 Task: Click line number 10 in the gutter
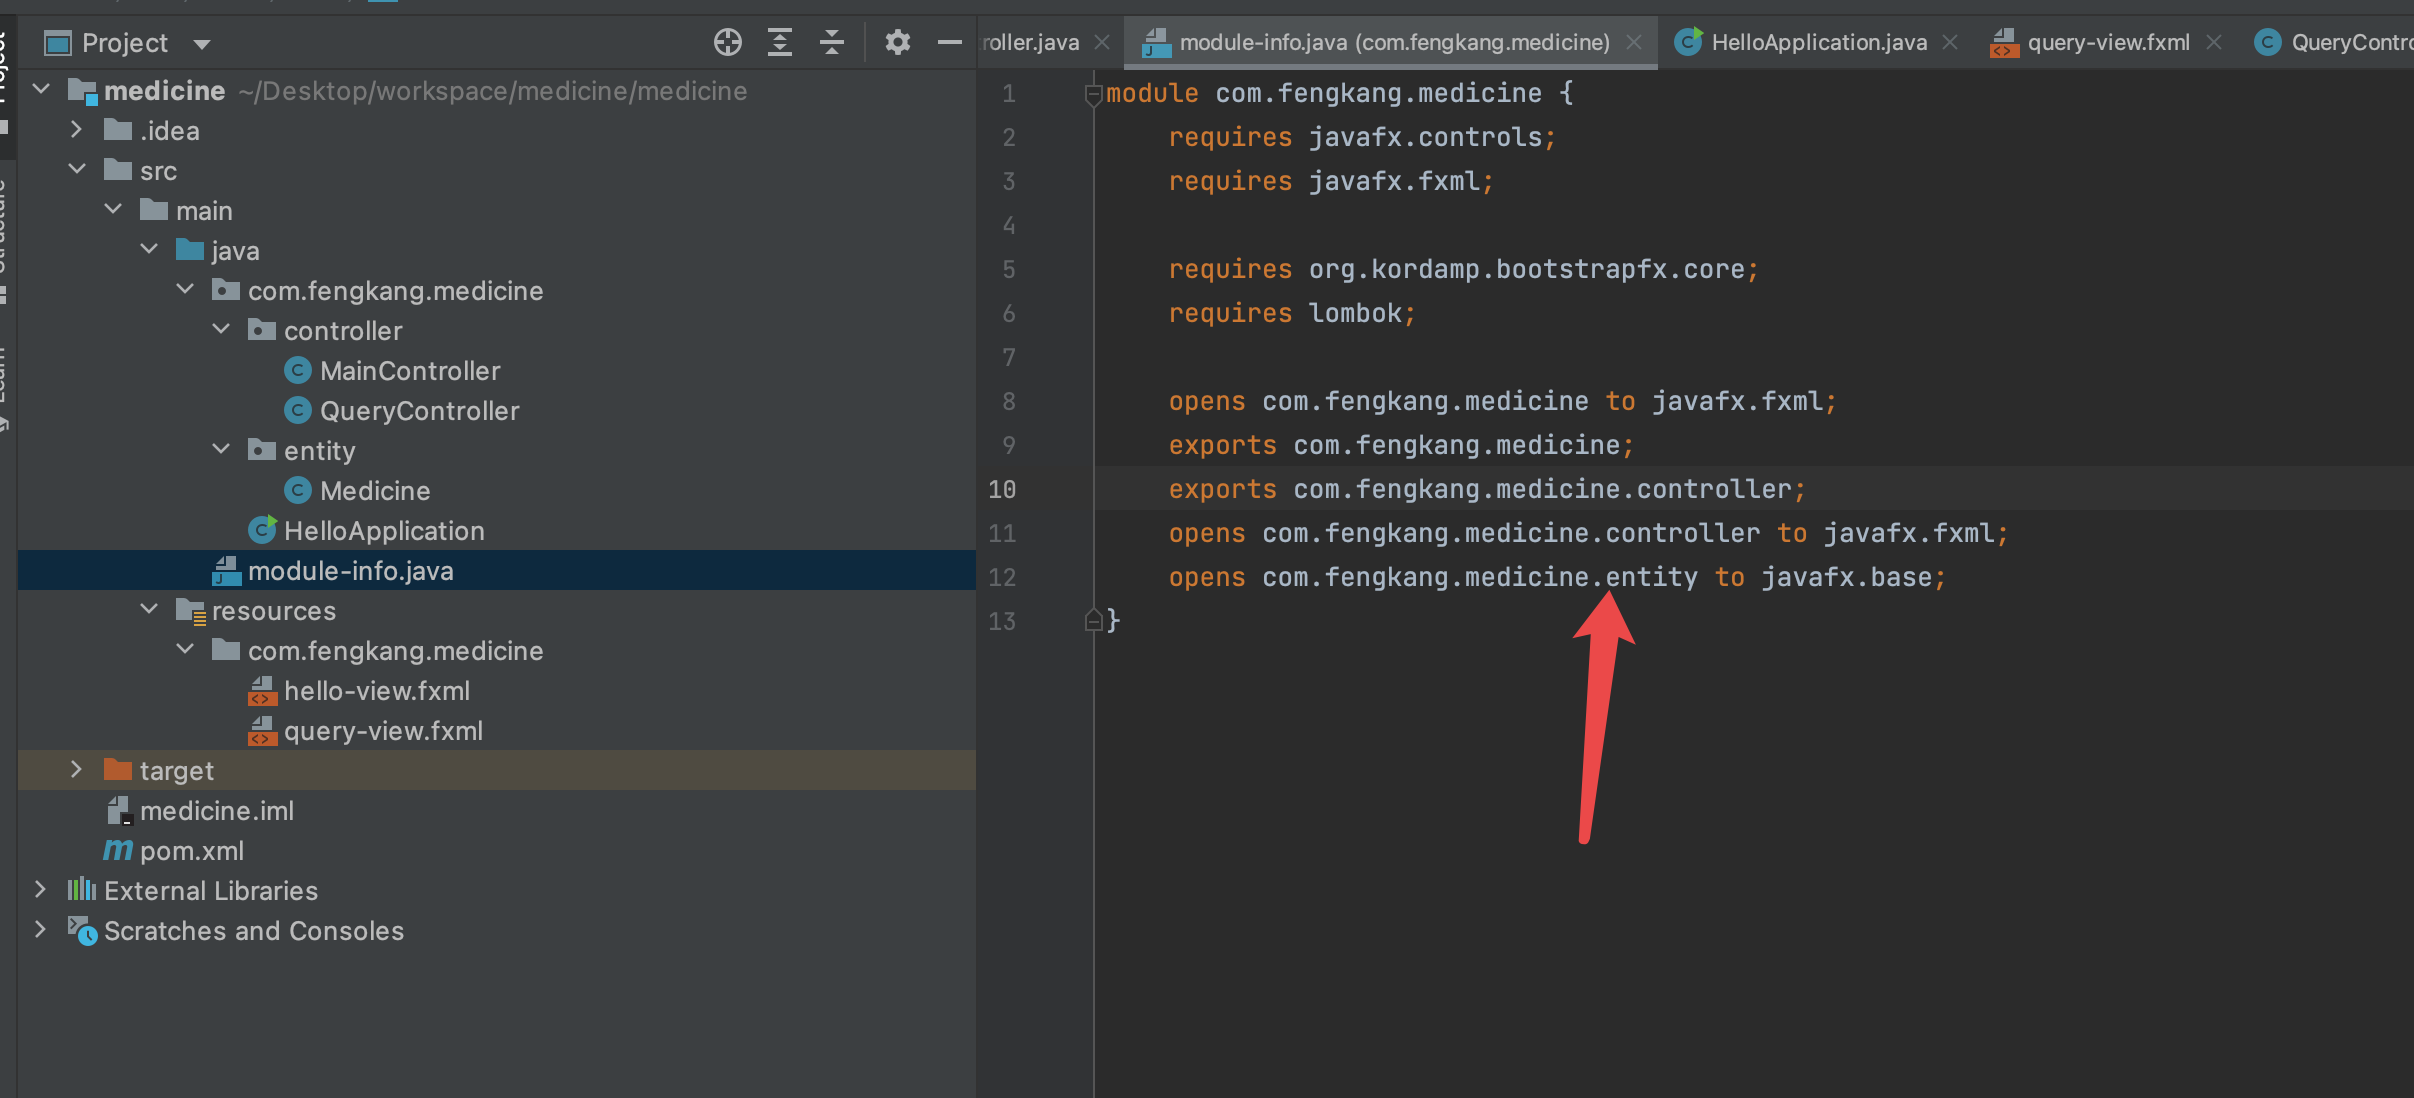click(x=1002, y=490)
